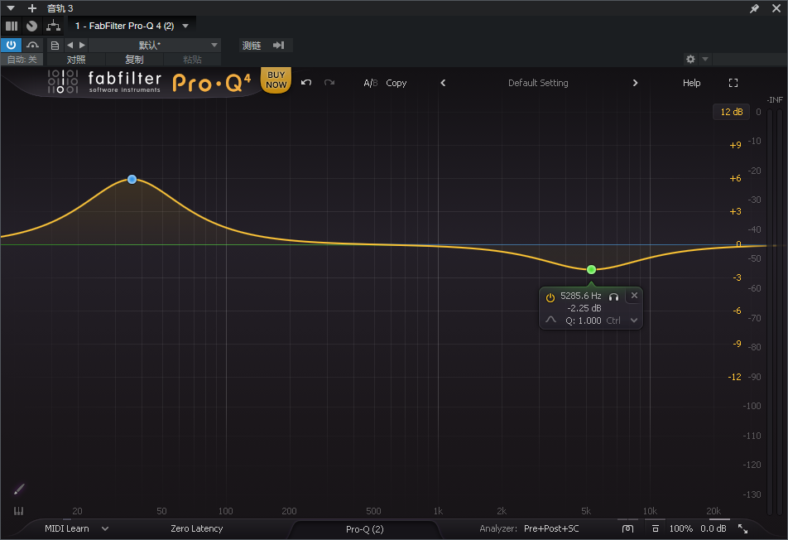Click the redo arrow icon

330,83
